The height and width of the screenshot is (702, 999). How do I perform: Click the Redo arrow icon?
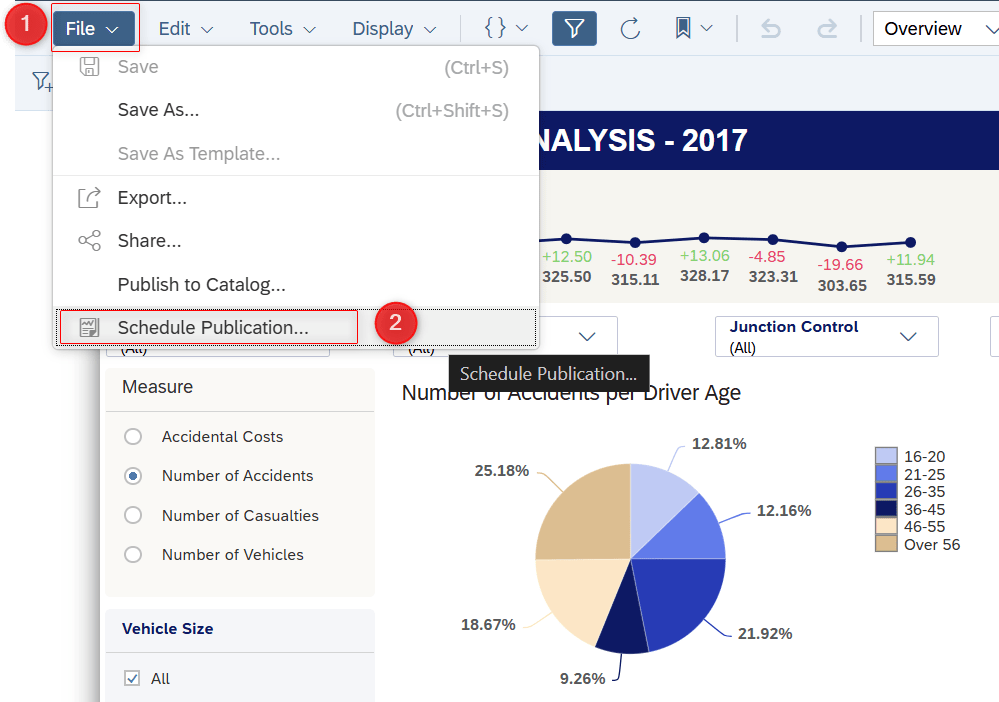tap(826, 29)
